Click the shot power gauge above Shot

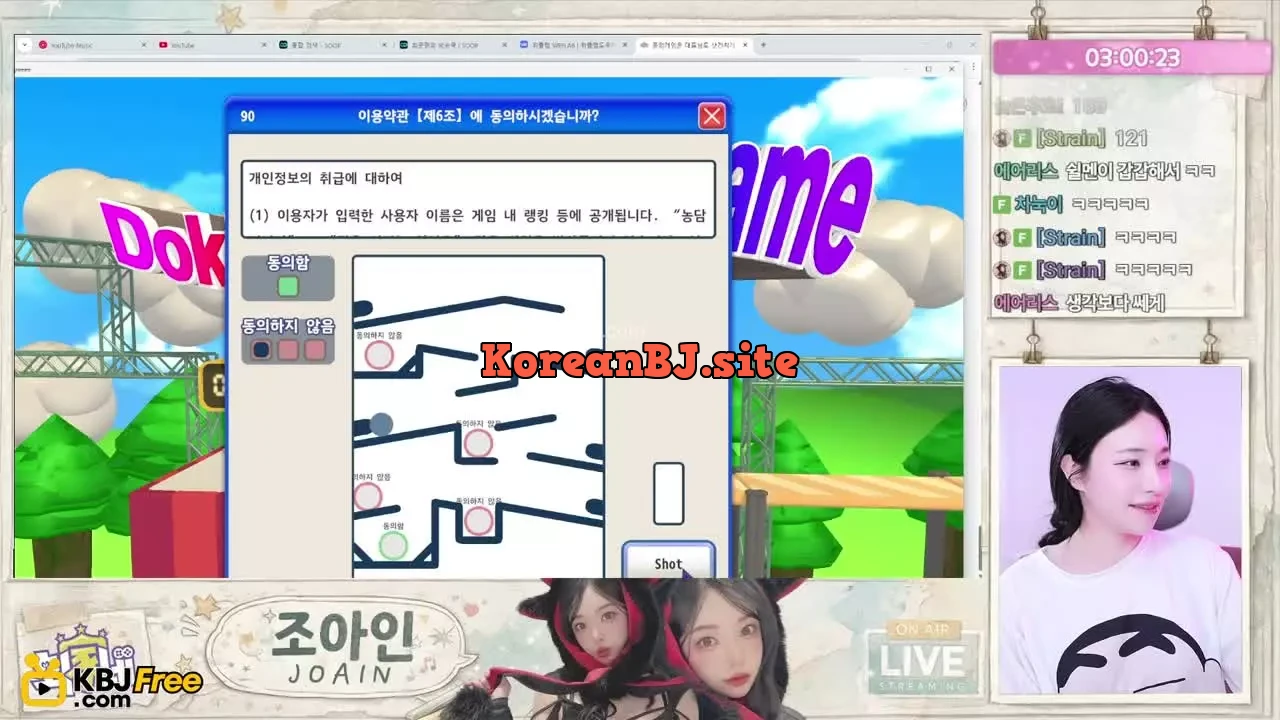669,493
